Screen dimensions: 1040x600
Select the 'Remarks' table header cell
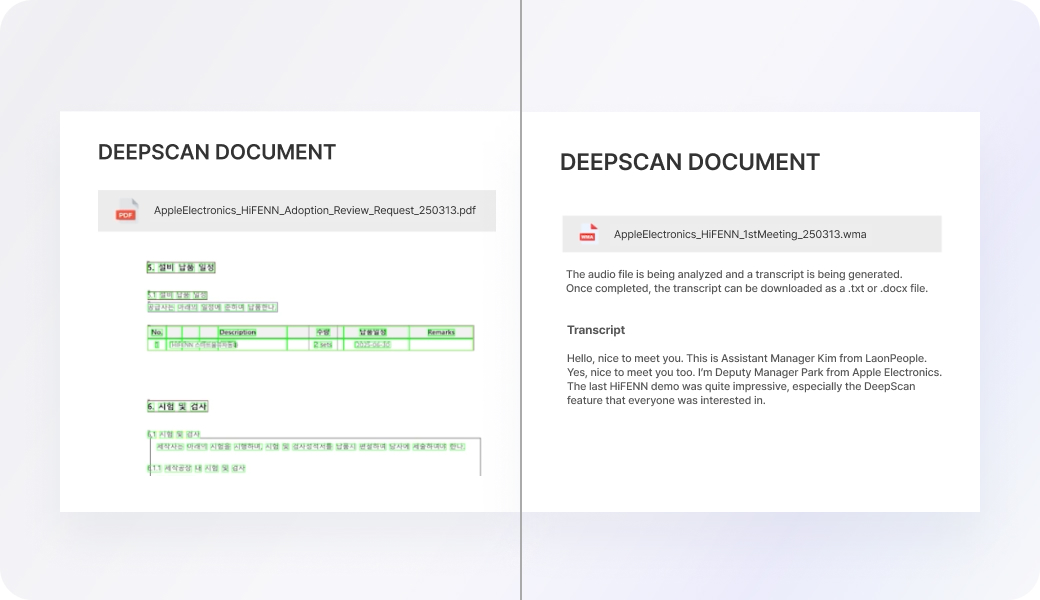click(x=440, y=332)
